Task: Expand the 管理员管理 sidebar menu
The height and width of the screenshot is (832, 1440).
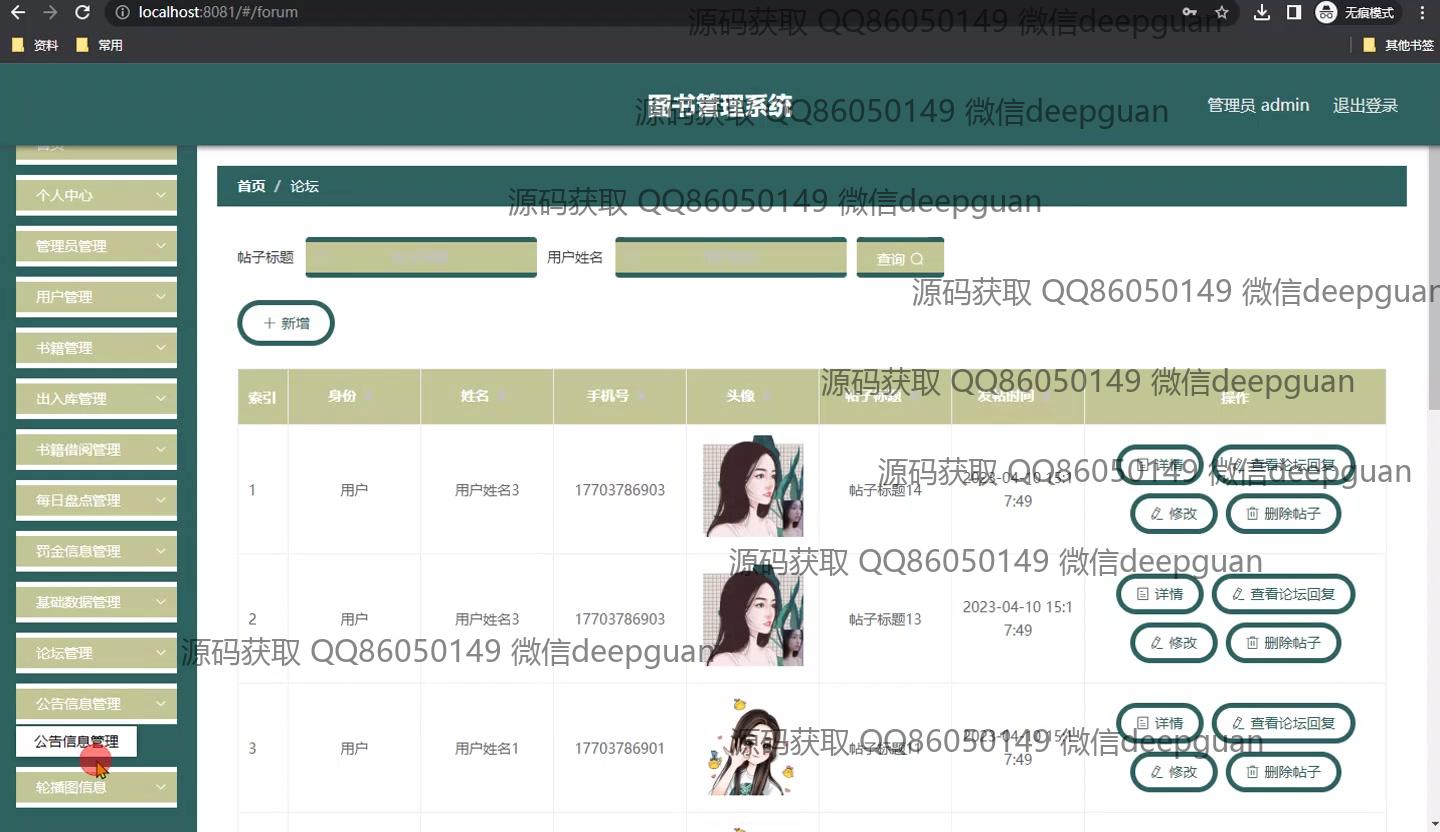Action: (x=96, y=246)
